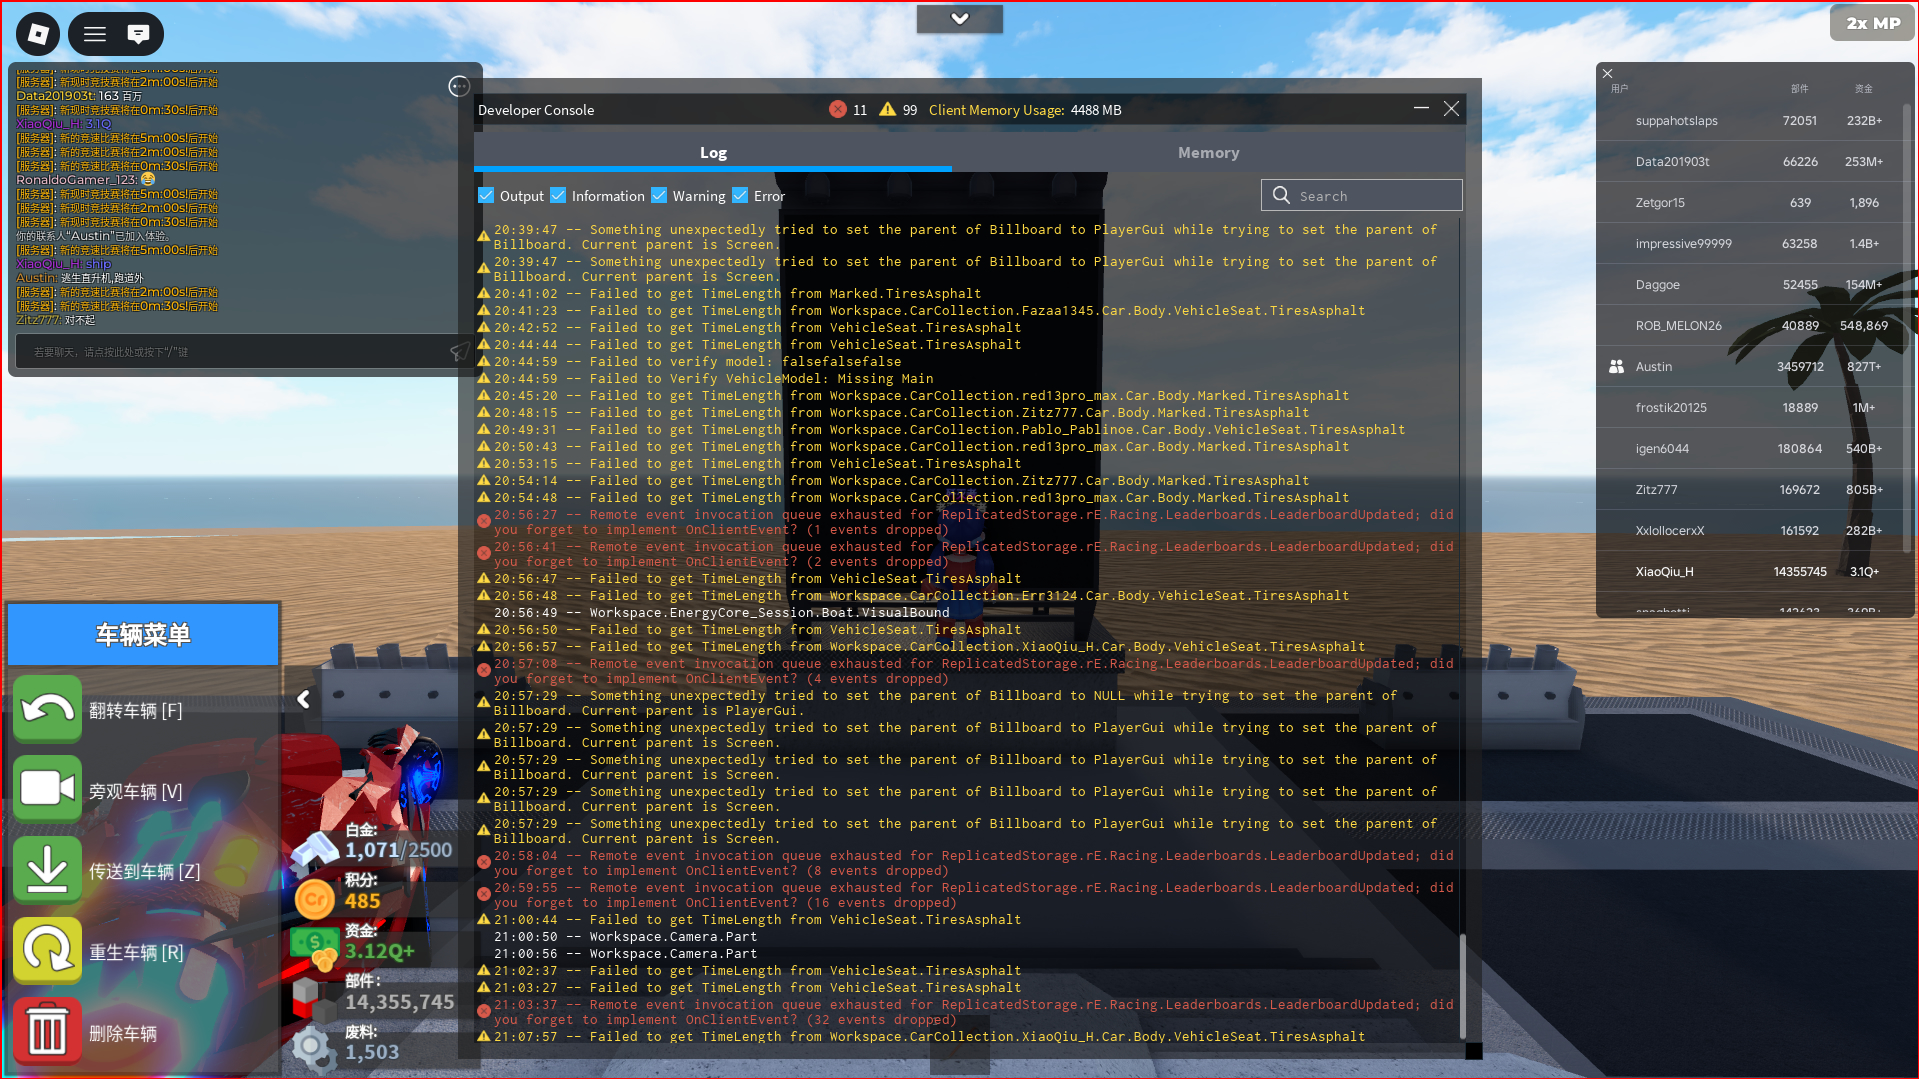The width and height of the screenshot is (1919, 1079).
Task: Click the respawn vehicle icon
Action: (47, 951)
